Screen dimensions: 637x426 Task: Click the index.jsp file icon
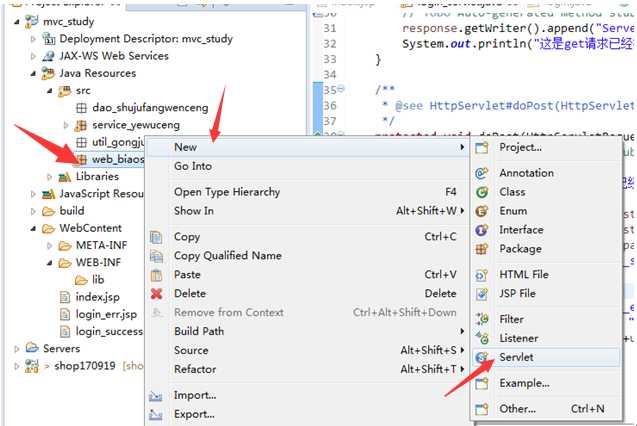(65, 297)
